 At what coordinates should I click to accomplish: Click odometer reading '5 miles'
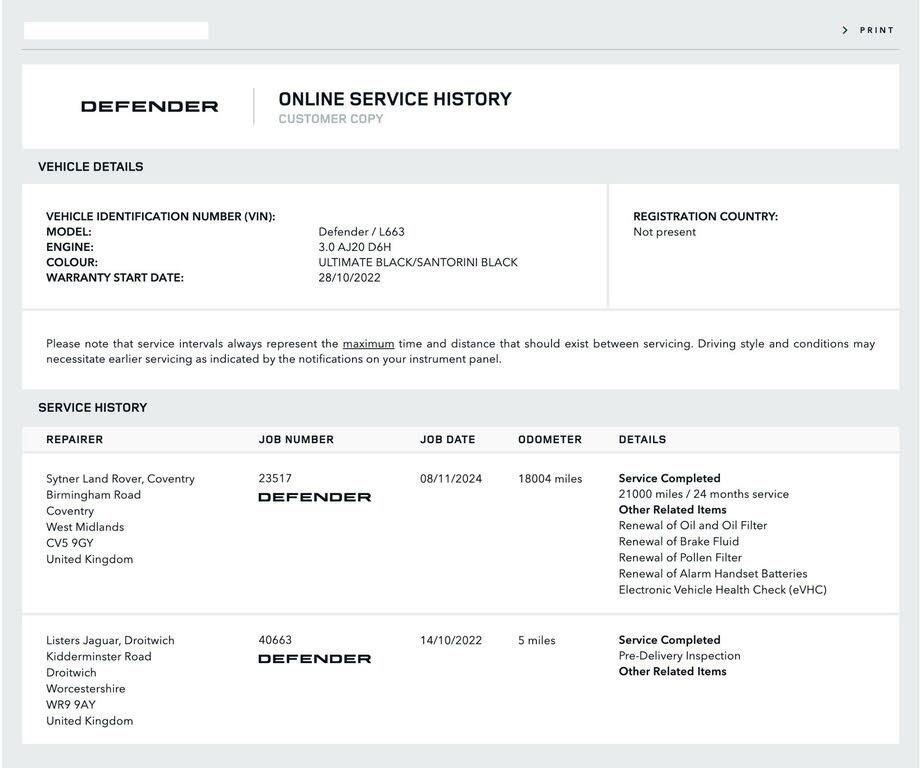click(537, 640)
